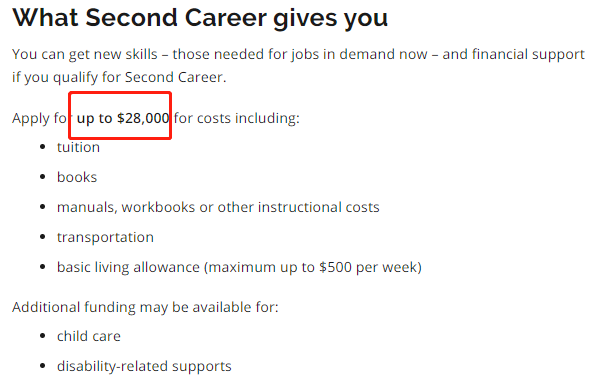The width and height of the screenshot is (599, 381).
Task: Click the phrase if you qualify for Second Career
Action: click(x=119, y=77)
